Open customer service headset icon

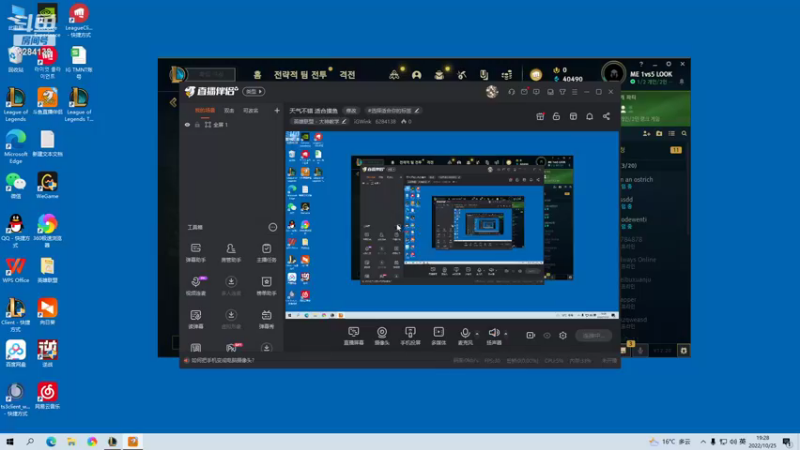[x=511, y=92]
